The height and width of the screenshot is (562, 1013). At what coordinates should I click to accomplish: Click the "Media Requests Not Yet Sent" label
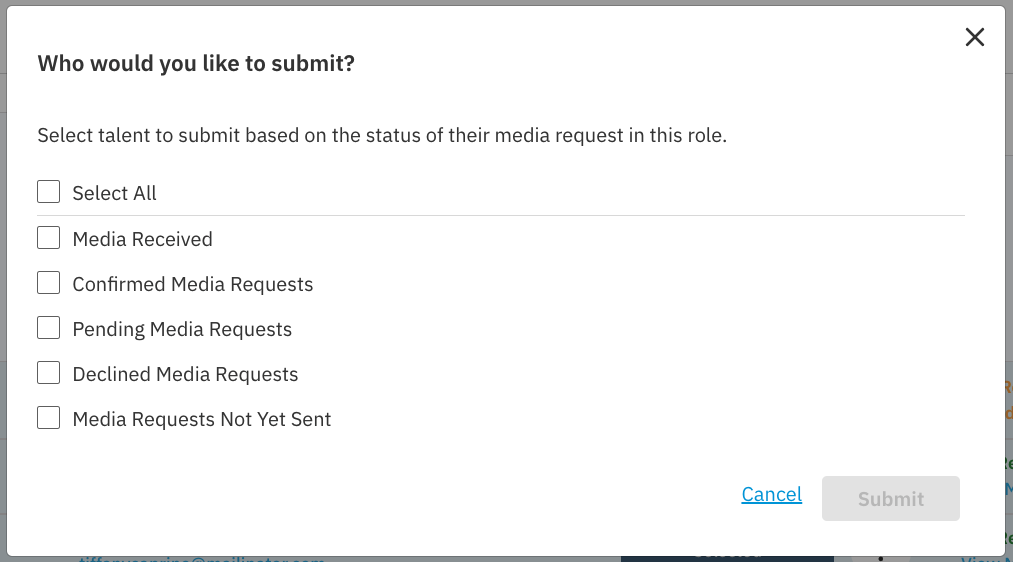[201, 419]
